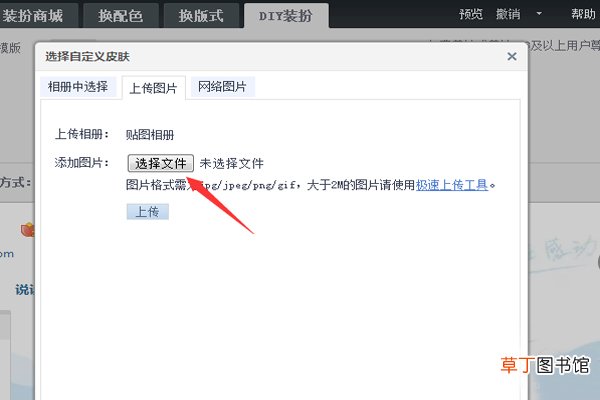Switch to the 换版式 tab

click(x=201, y=16)
